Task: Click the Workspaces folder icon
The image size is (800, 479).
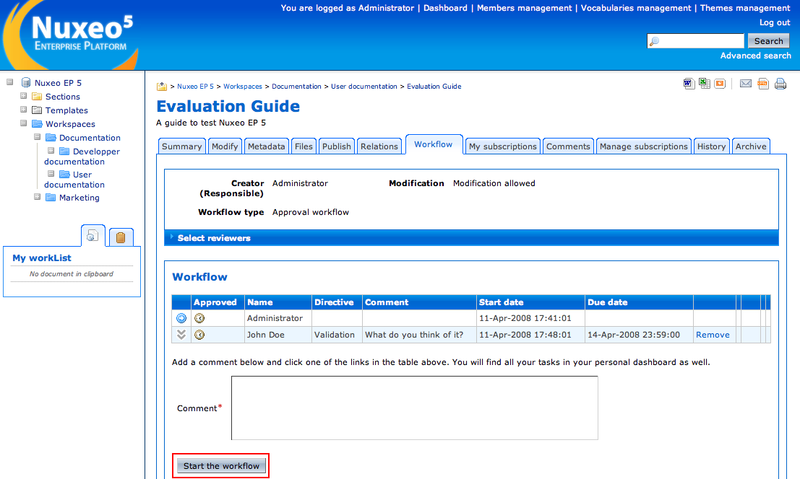Action: click(37, 123)
